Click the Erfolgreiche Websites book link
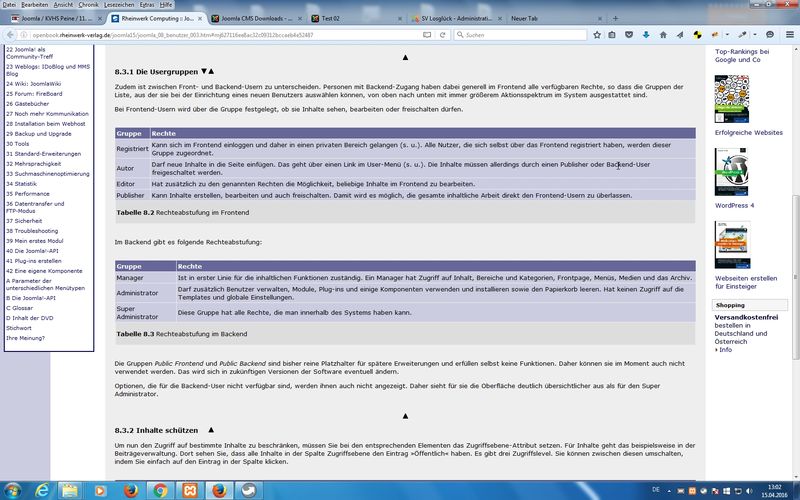Image resolution: width=800 pixels, height=500 pixels. 748,133
